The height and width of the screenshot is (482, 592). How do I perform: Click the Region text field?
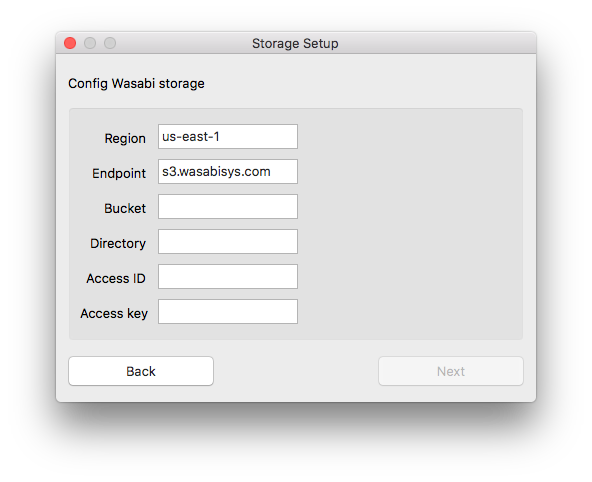228,136
